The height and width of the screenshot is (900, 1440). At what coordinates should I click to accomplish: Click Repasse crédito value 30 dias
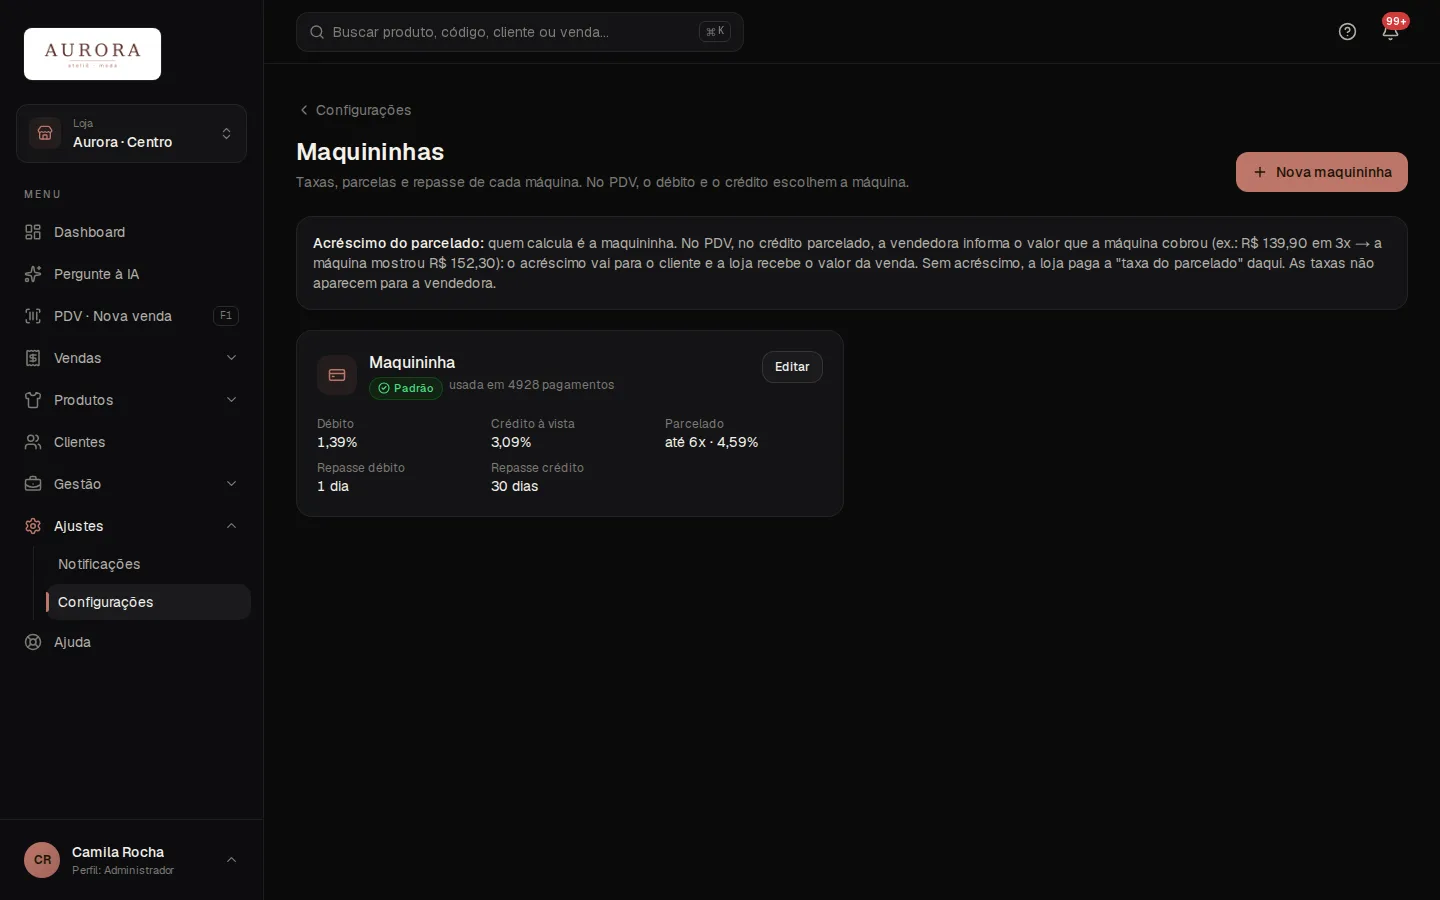[515, 486]
